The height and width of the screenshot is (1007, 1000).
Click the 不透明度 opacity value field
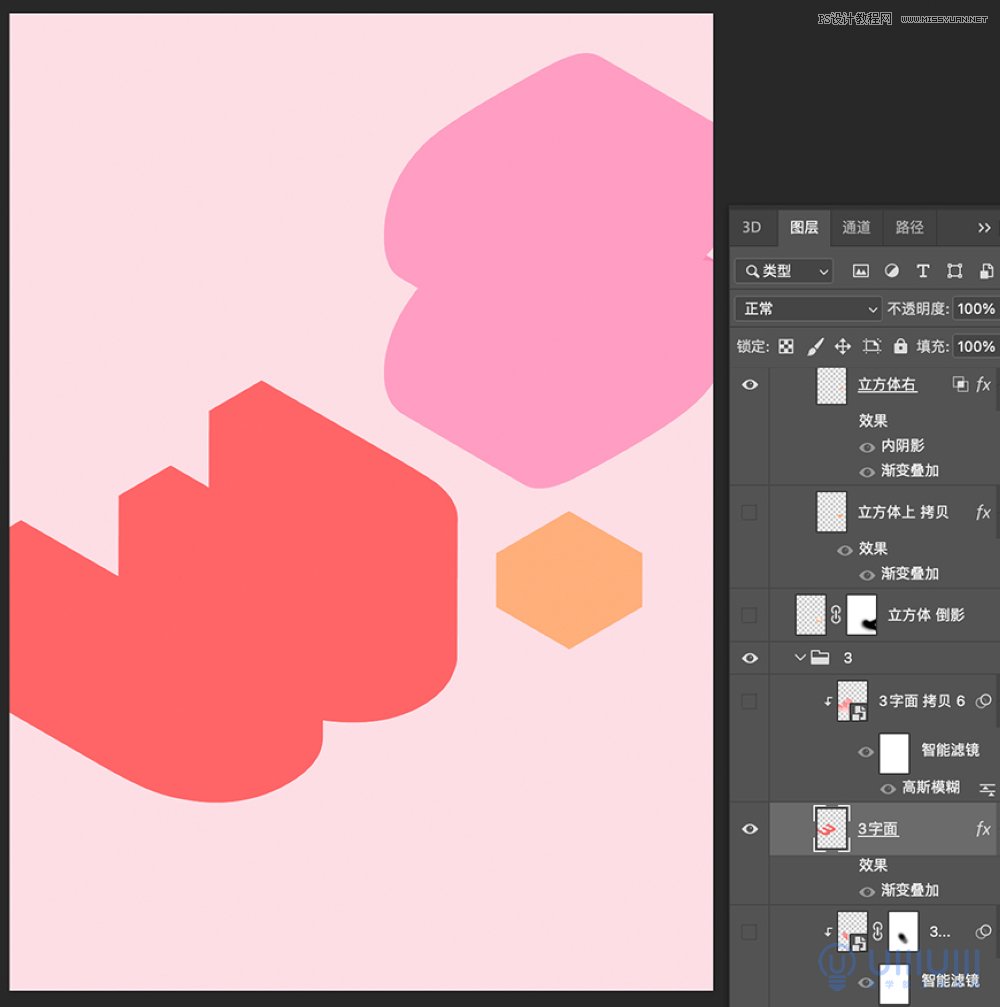pos(975,309)
